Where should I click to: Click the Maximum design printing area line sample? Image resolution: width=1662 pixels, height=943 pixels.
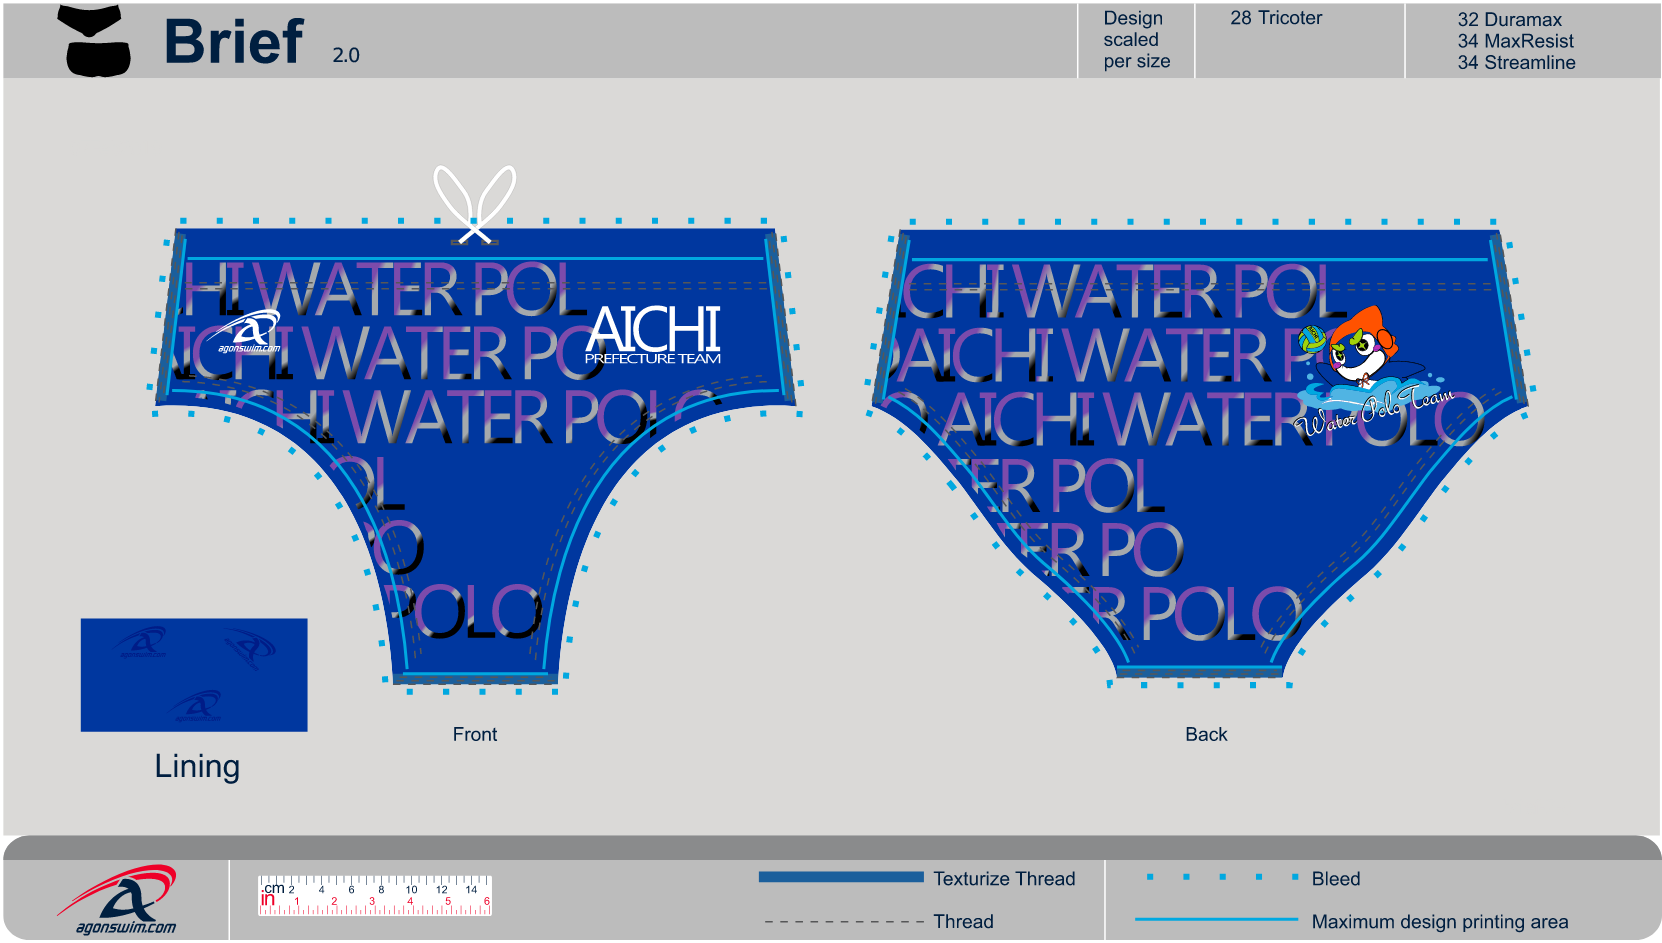(x=1216, y=919)
